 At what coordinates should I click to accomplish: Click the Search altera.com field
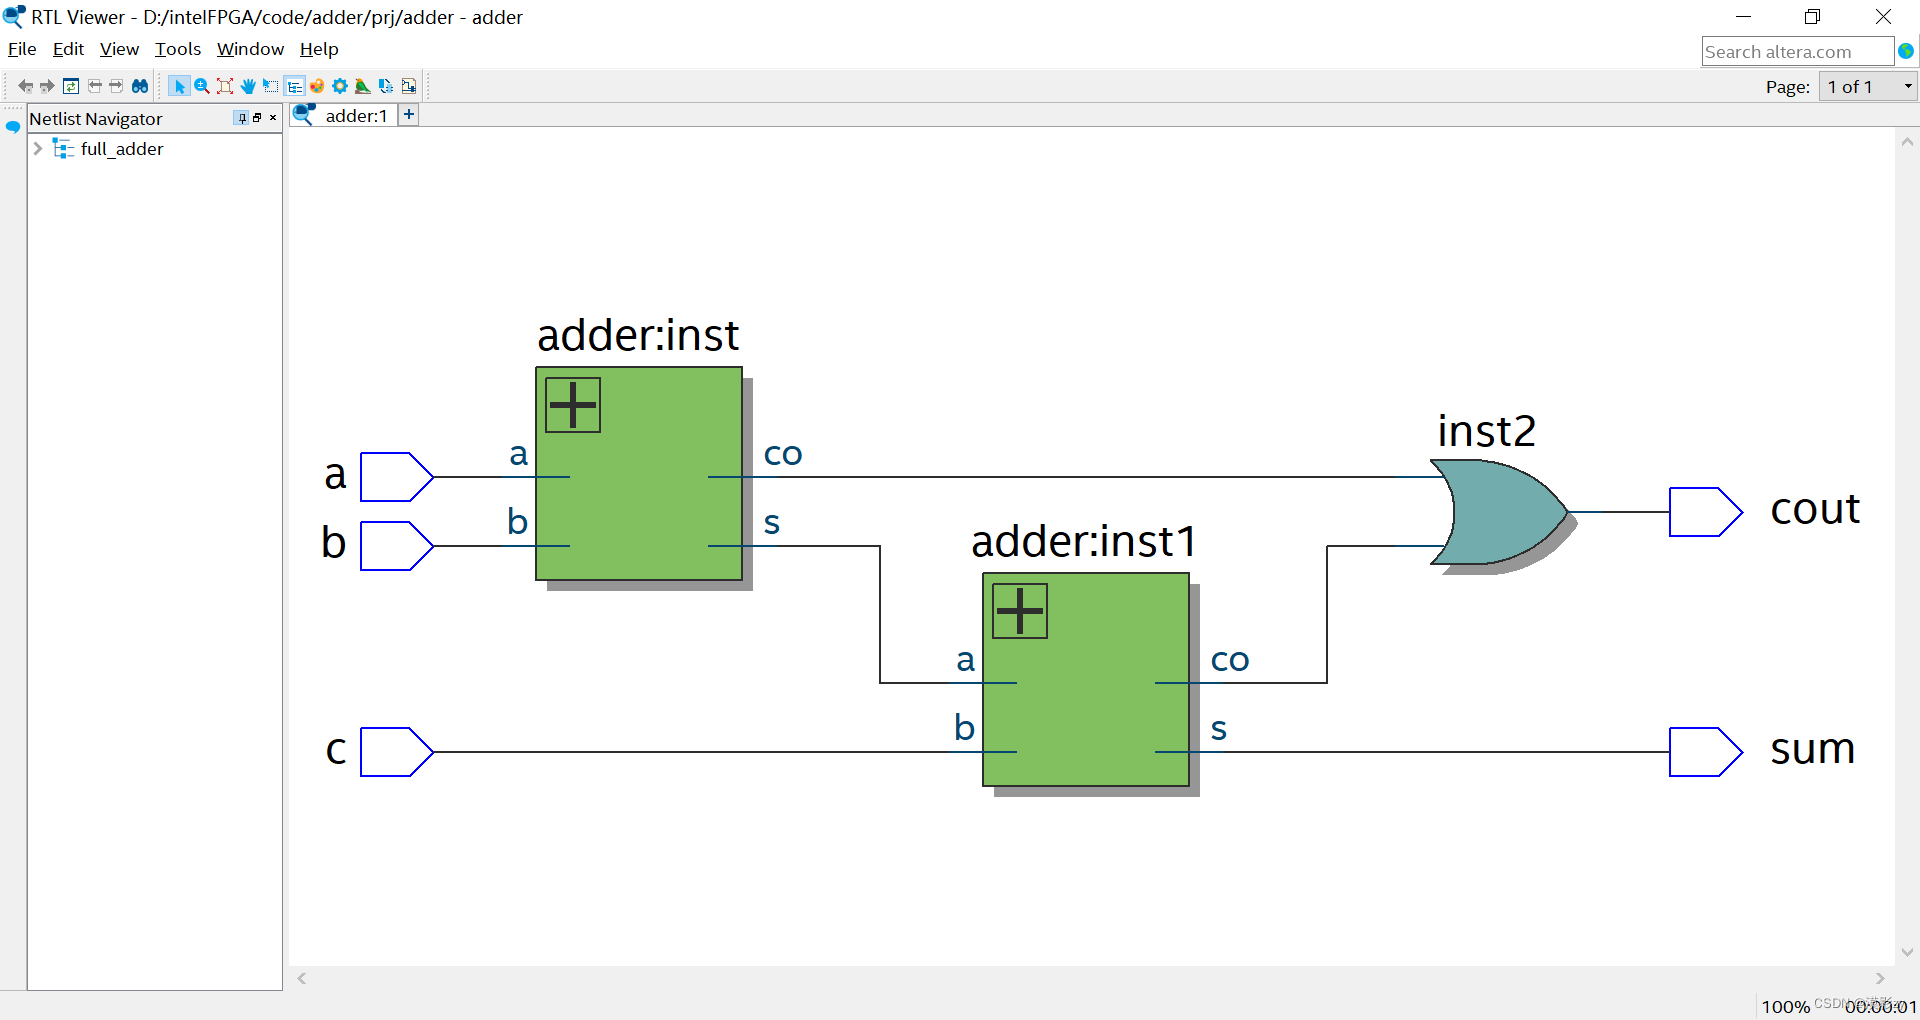(1797, 52)
